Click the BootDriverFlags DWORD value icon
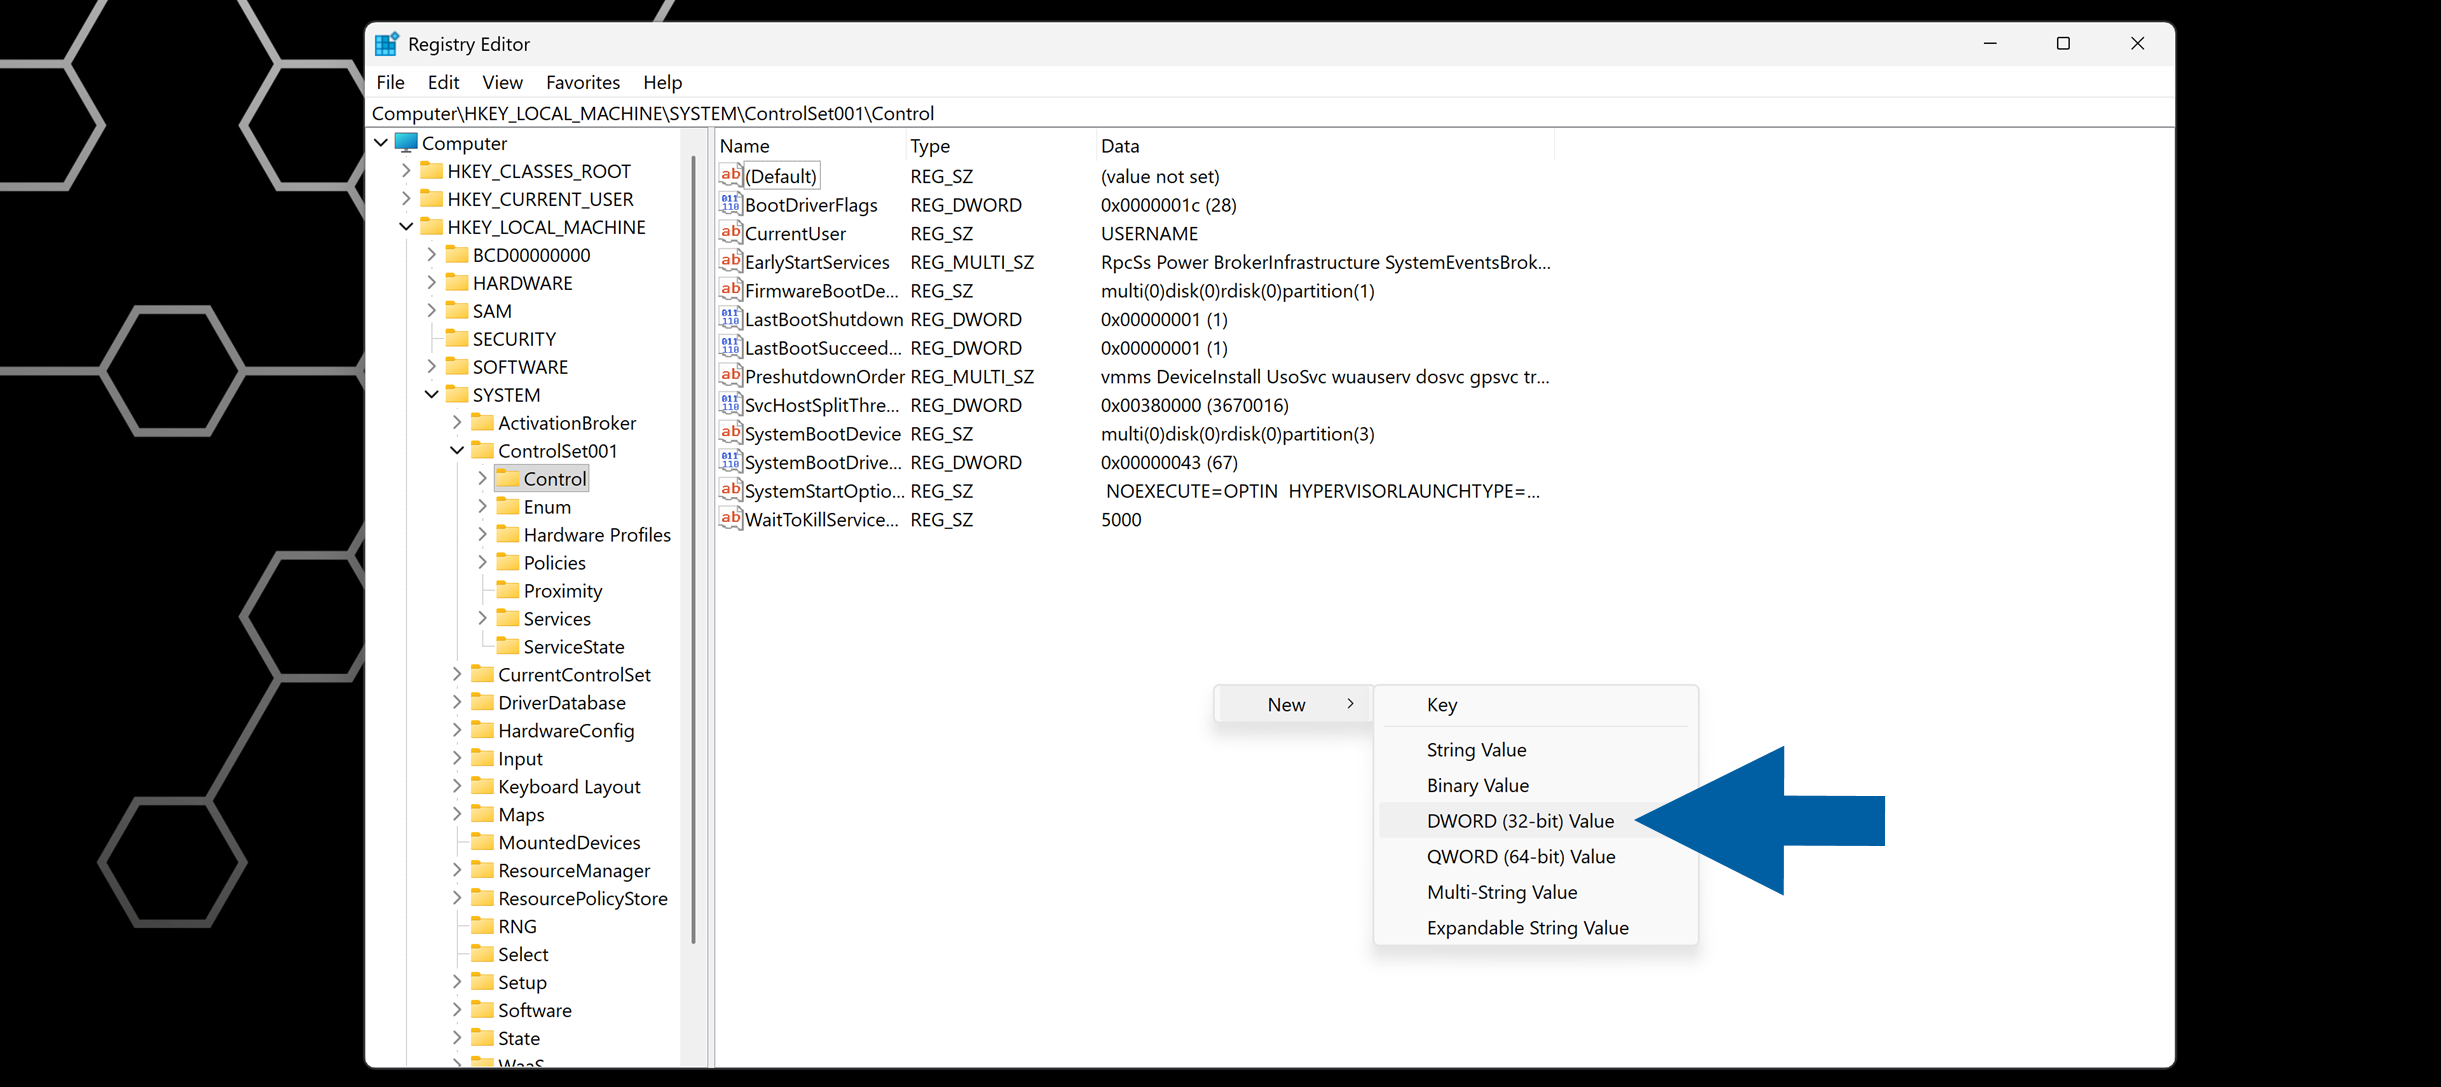Viewport: 2441px width, 1087px height. (730, 205)
